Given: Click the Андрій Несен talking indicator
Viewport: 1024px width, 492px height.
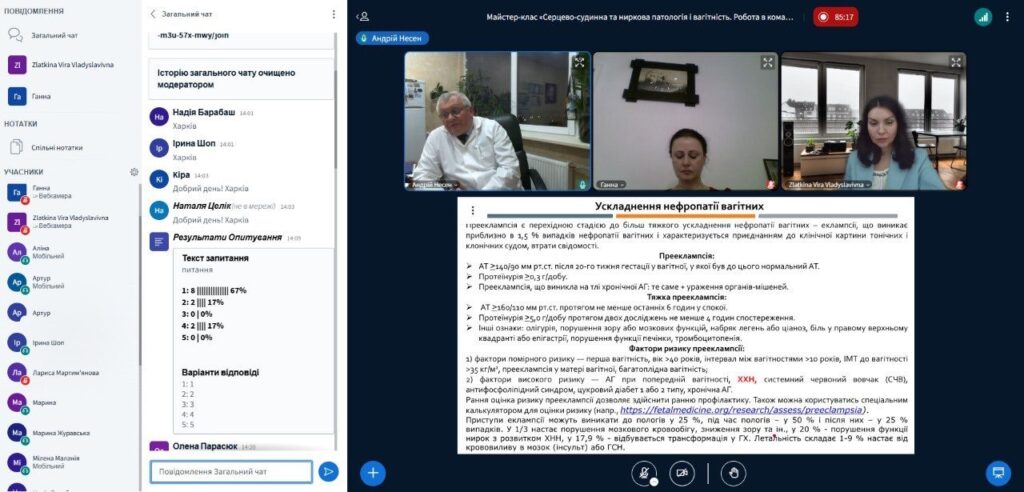Looking at the screenshot, I should click(392, 39).
